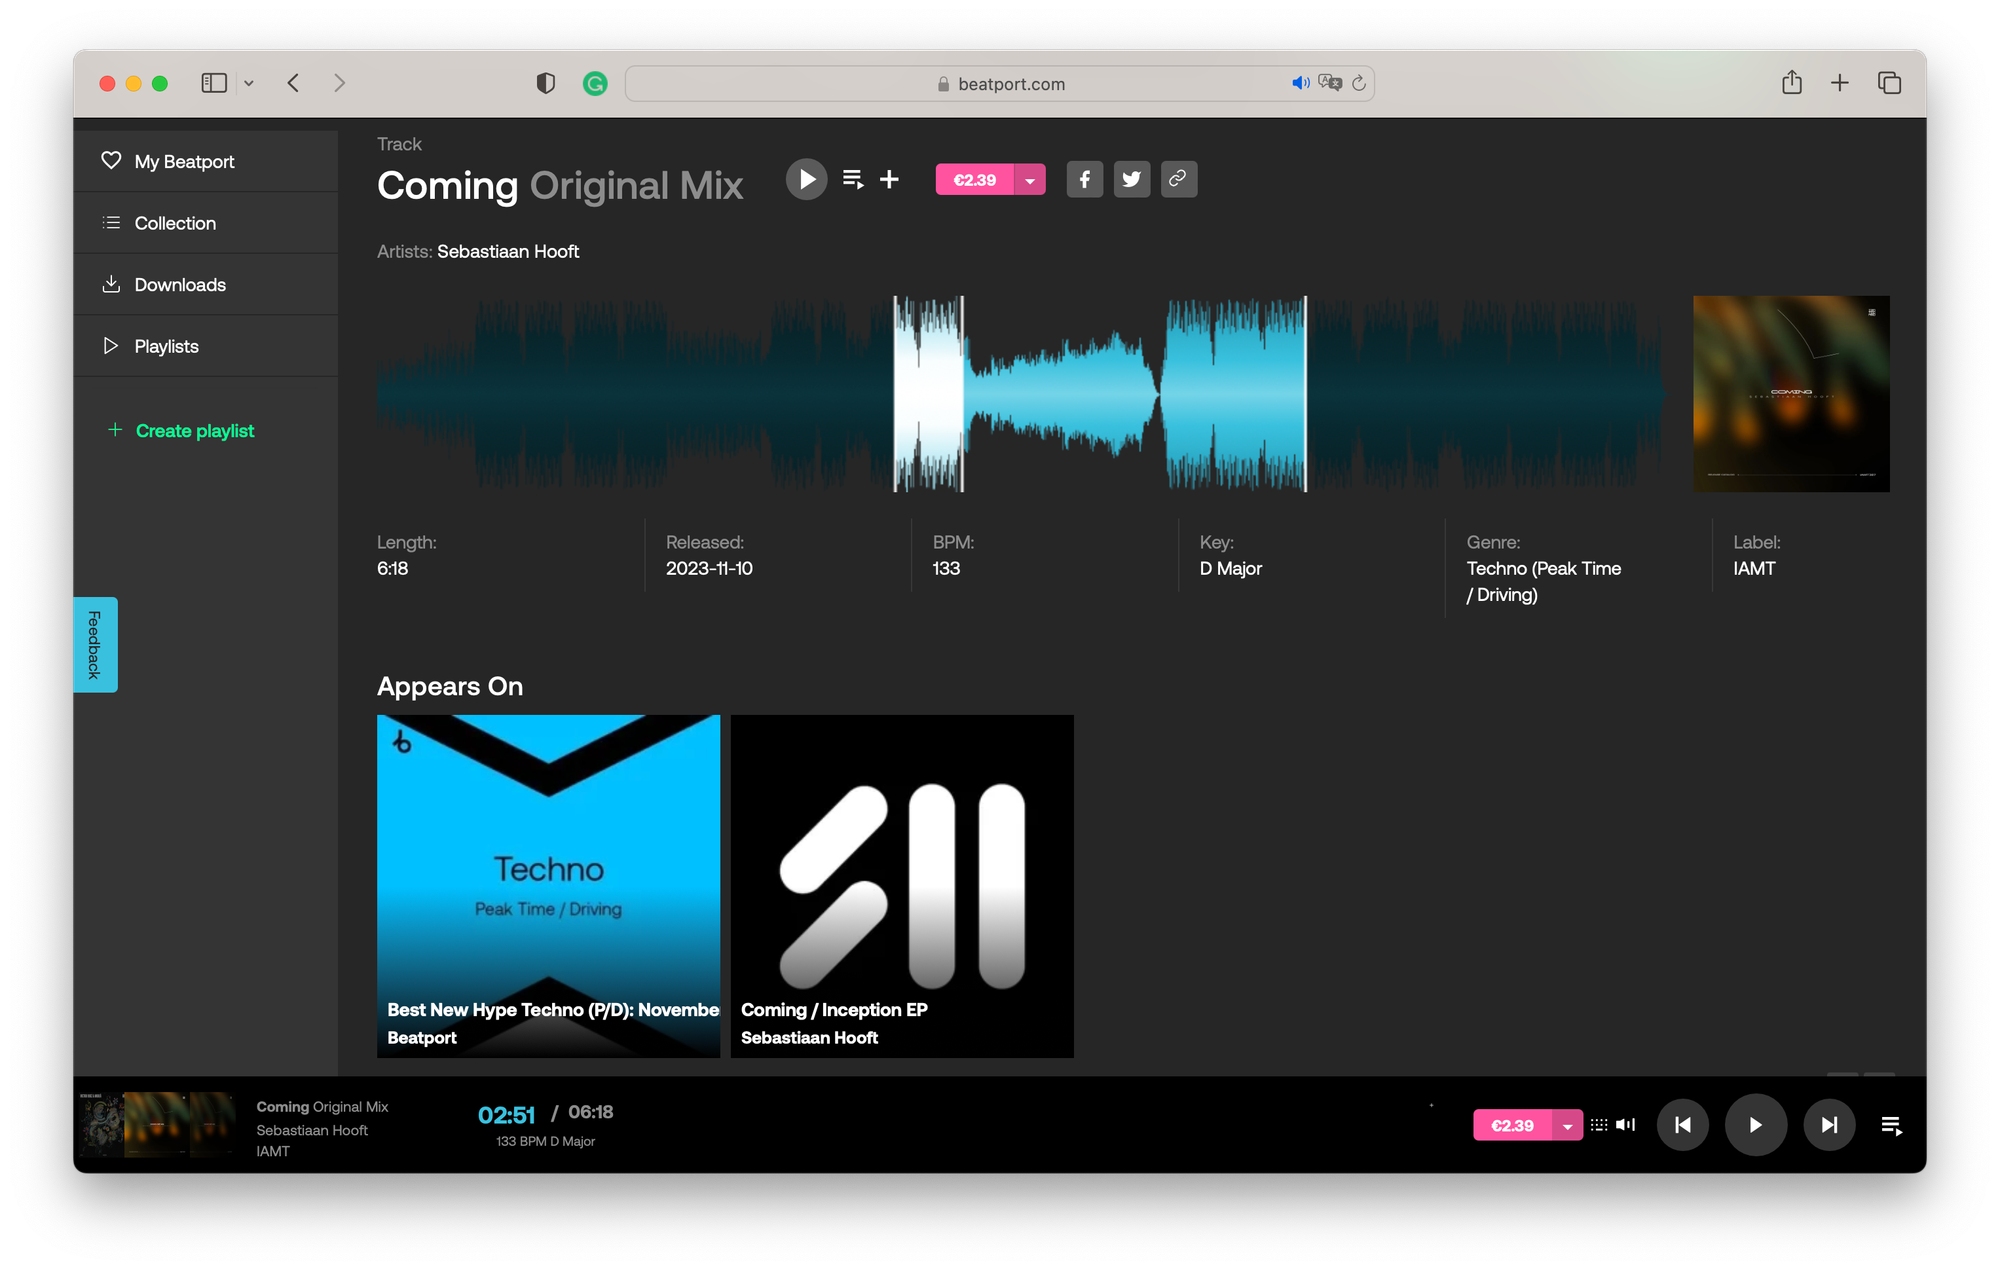The width and height of the screenshot is (2000, 1270).
Task: Open Playlists in sidebar
Action: pyautogui.click(x=206, y=346)
